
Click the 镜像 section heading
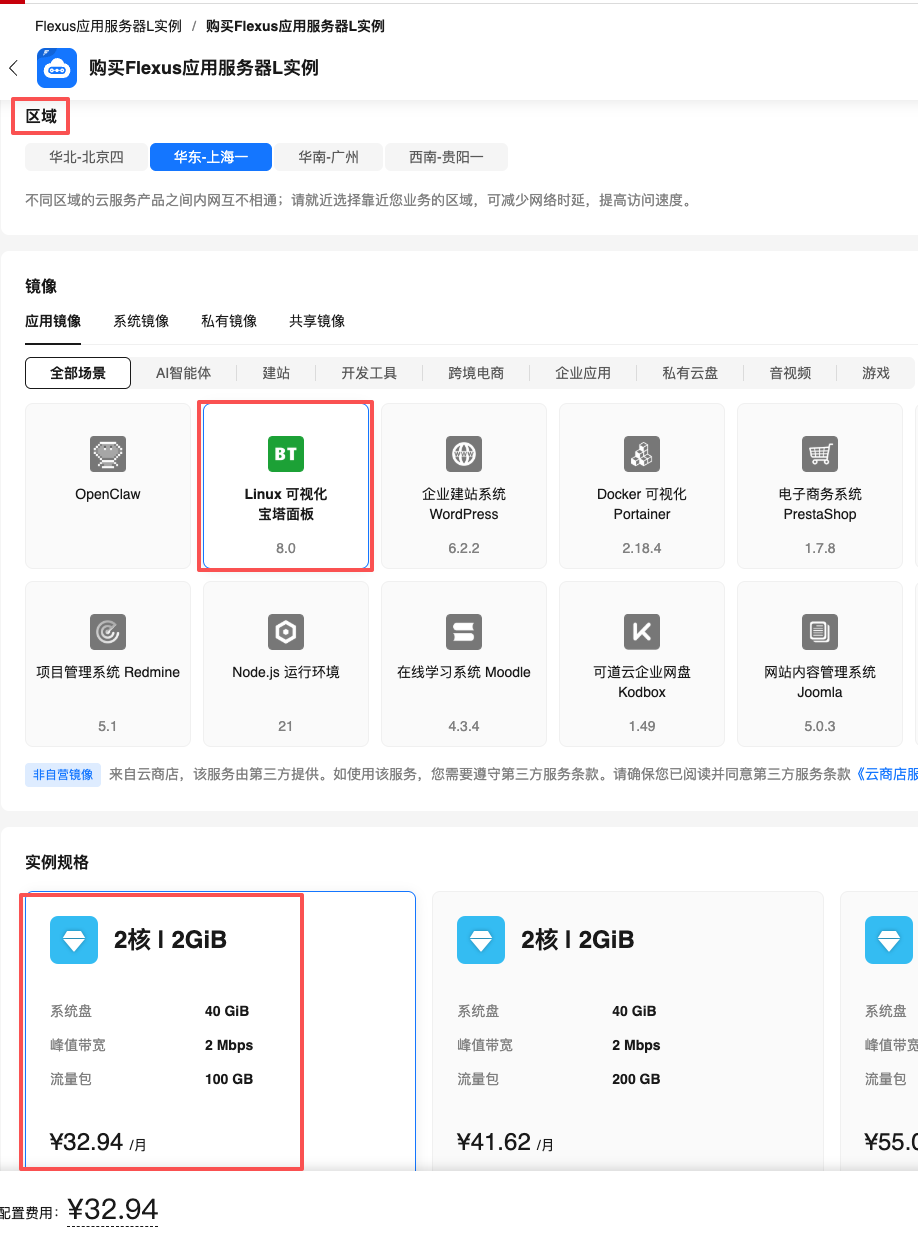tap(41, 286)
